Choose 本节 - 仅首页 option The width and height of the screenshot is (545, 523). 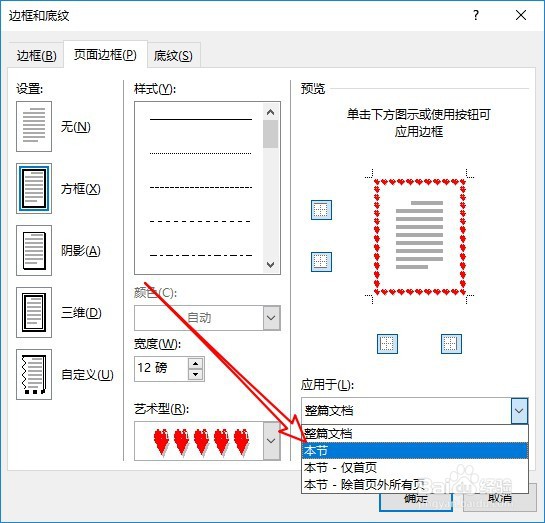tap(415, 468)
